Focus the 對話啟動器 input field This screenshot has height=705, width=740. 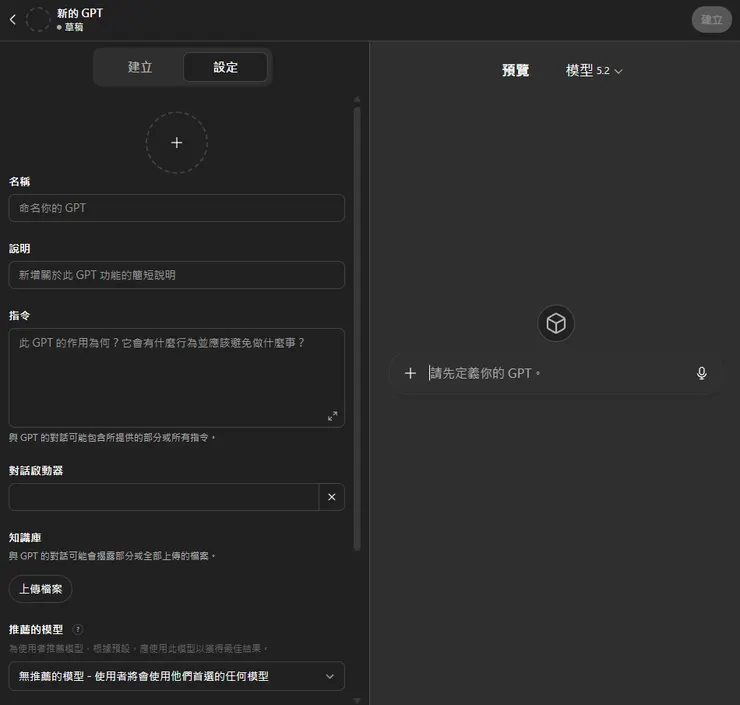point(164,497)
